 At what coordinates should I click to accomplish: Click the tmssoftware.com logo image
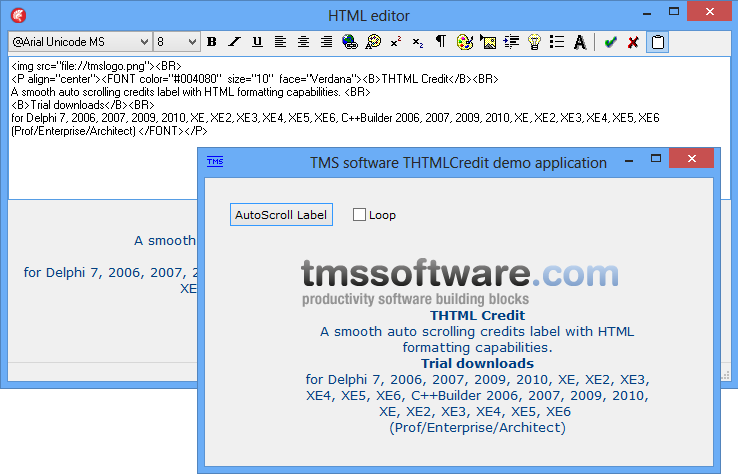460,282
